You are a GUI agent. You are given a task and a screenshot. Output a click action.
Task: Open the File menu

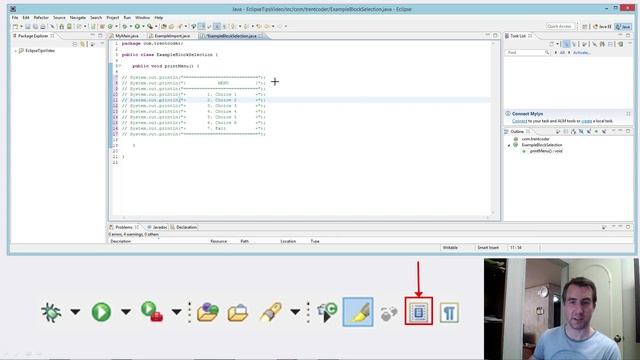click(15, 18)
